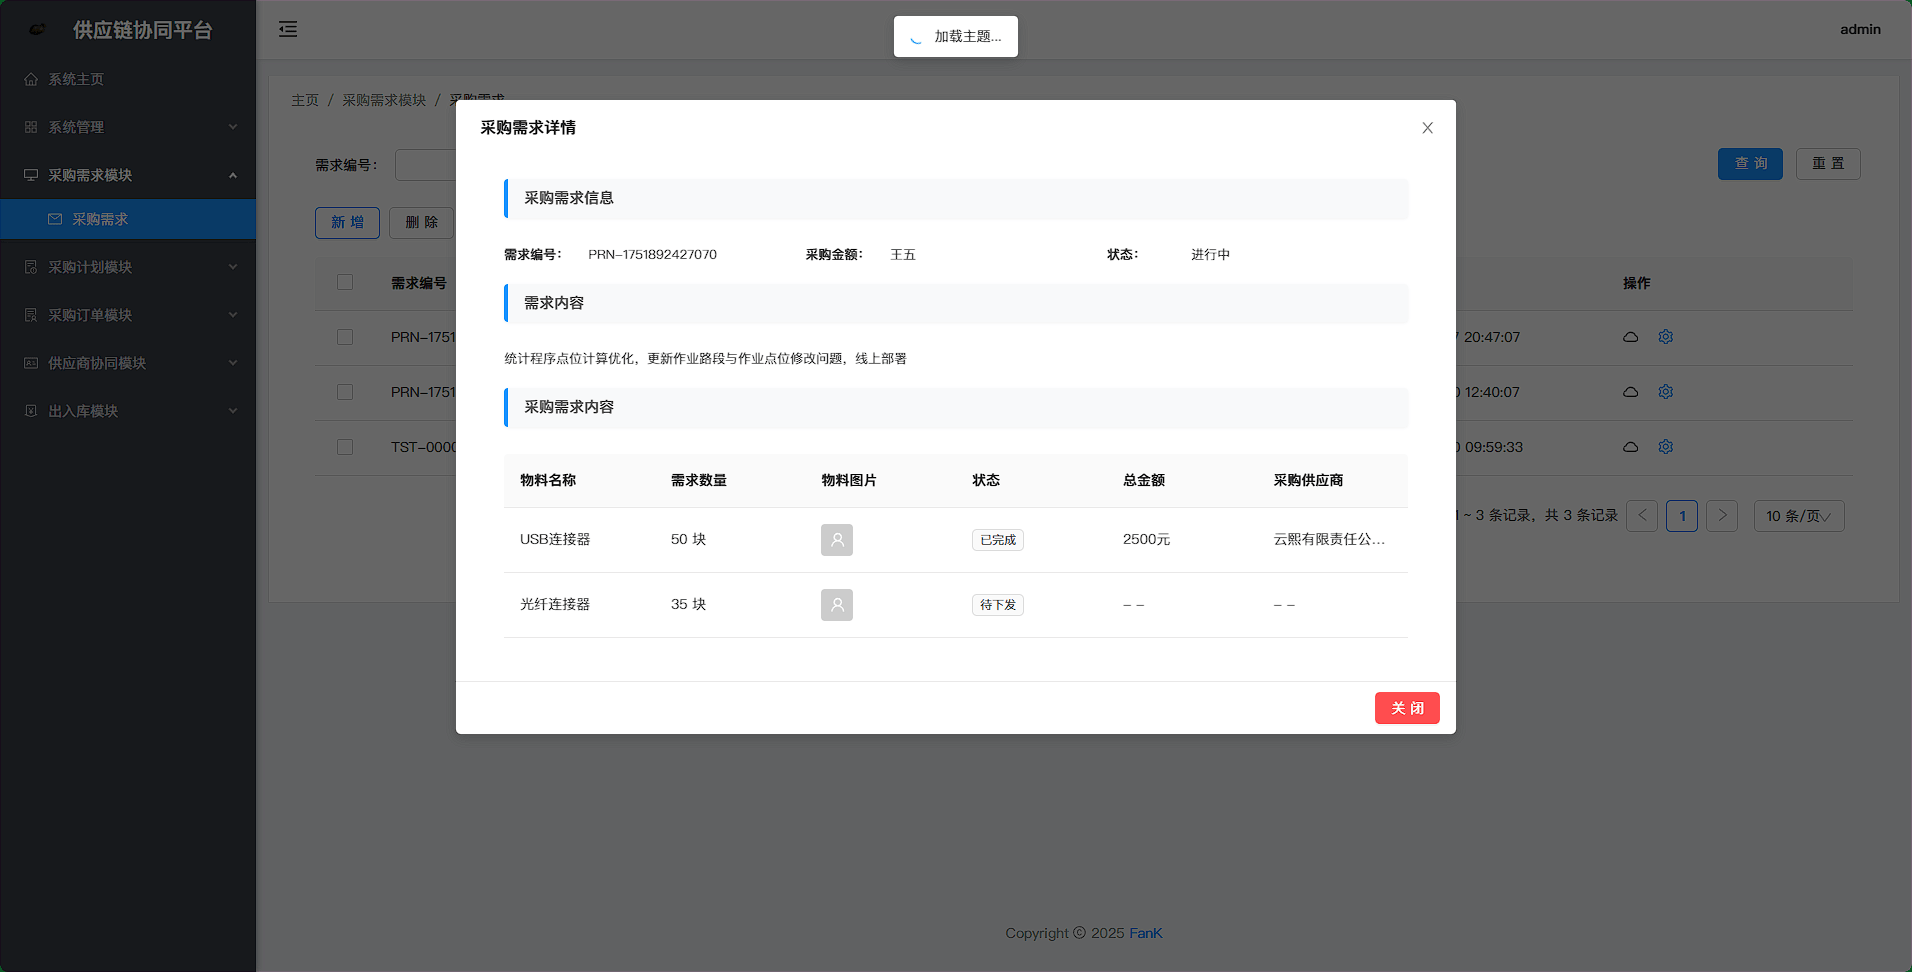Check the TST-0000 row checkbox
This screenshot has width=1912, height=972.
(x=345, y=447)
